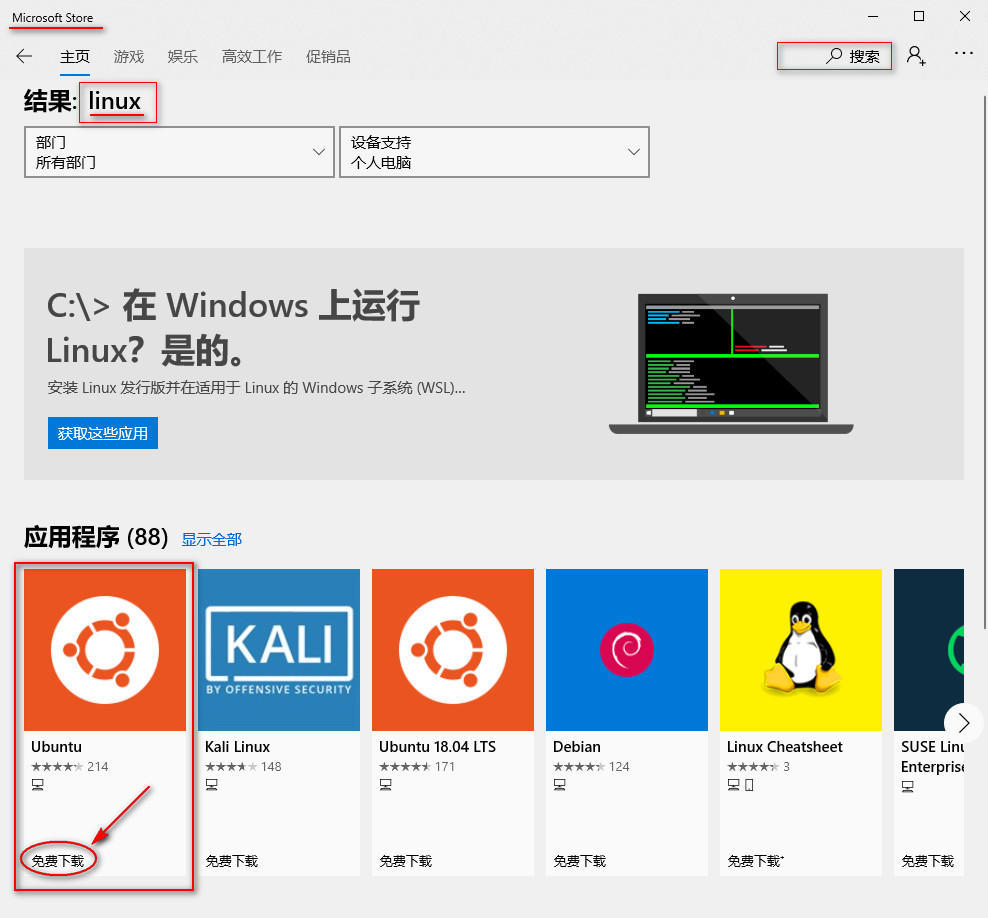Screen dimensions: 988x918
Task: Open the user account icon
Action: coord(916,57)
